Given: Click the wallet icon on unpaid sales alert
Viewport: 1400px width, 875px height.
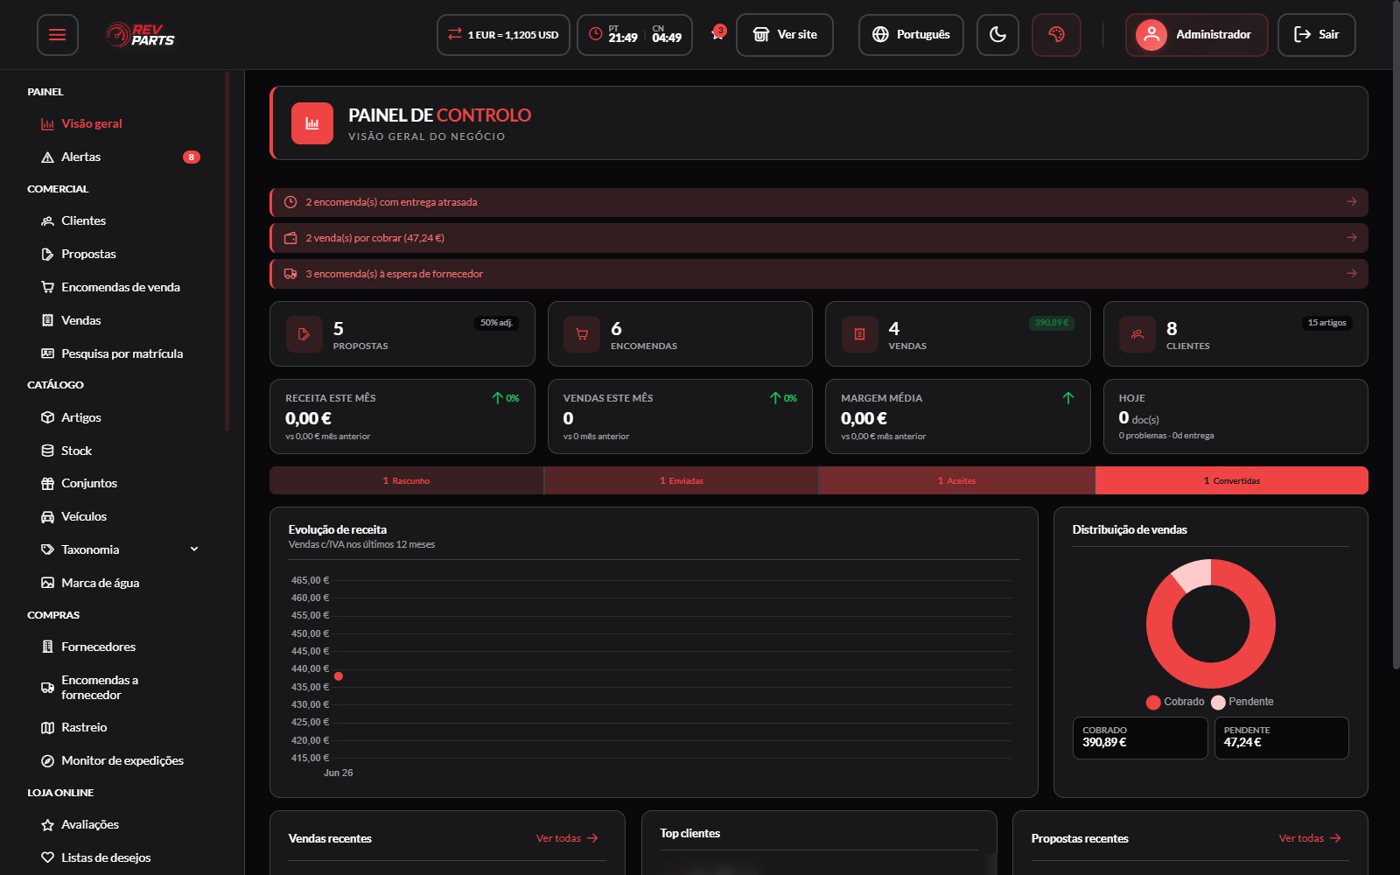Looking at the screenshot, I should (290, 238).
